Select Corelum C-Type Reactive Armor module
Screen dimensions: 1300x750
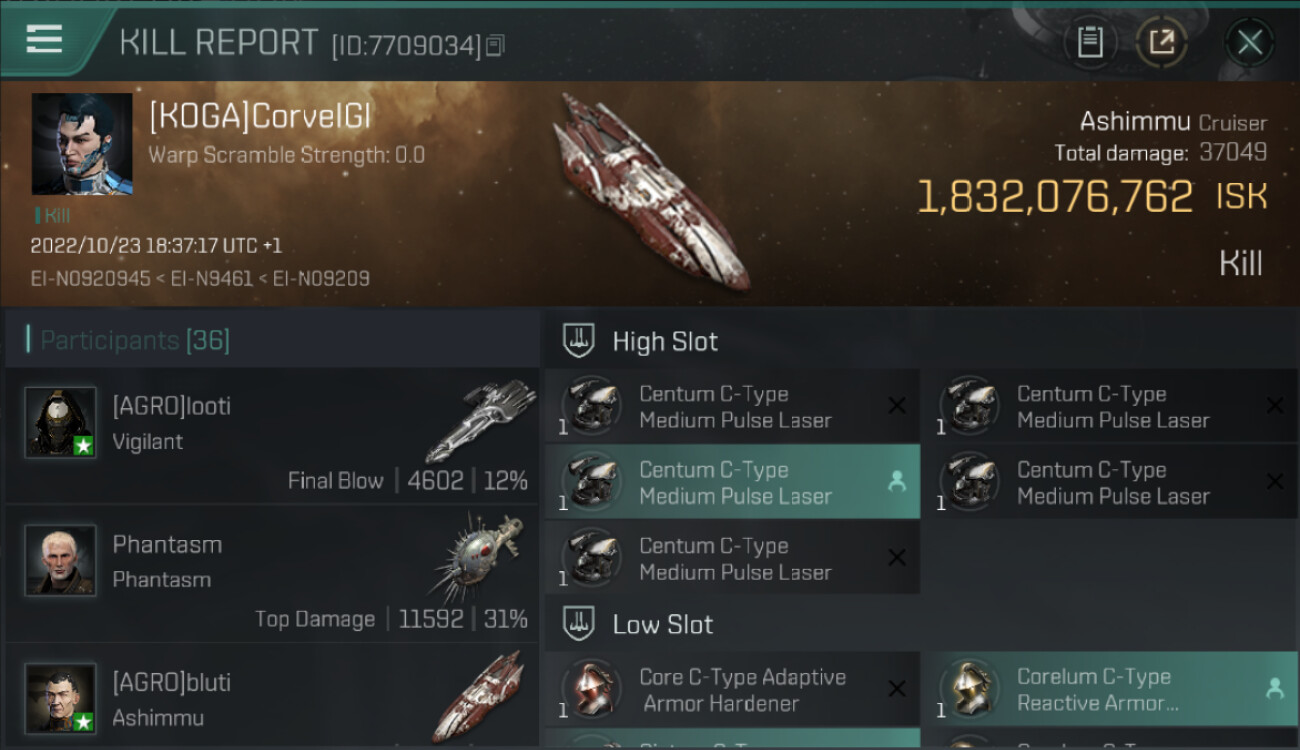coord(1110,689)
